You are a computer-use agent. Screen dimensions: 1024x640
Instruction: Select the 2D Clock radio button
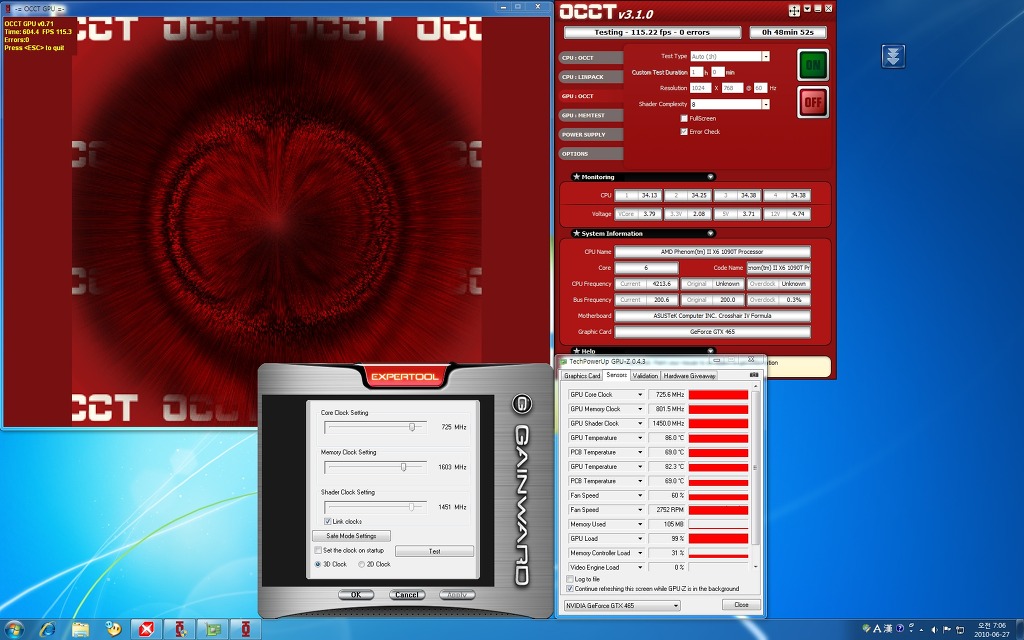click(361, 564)
